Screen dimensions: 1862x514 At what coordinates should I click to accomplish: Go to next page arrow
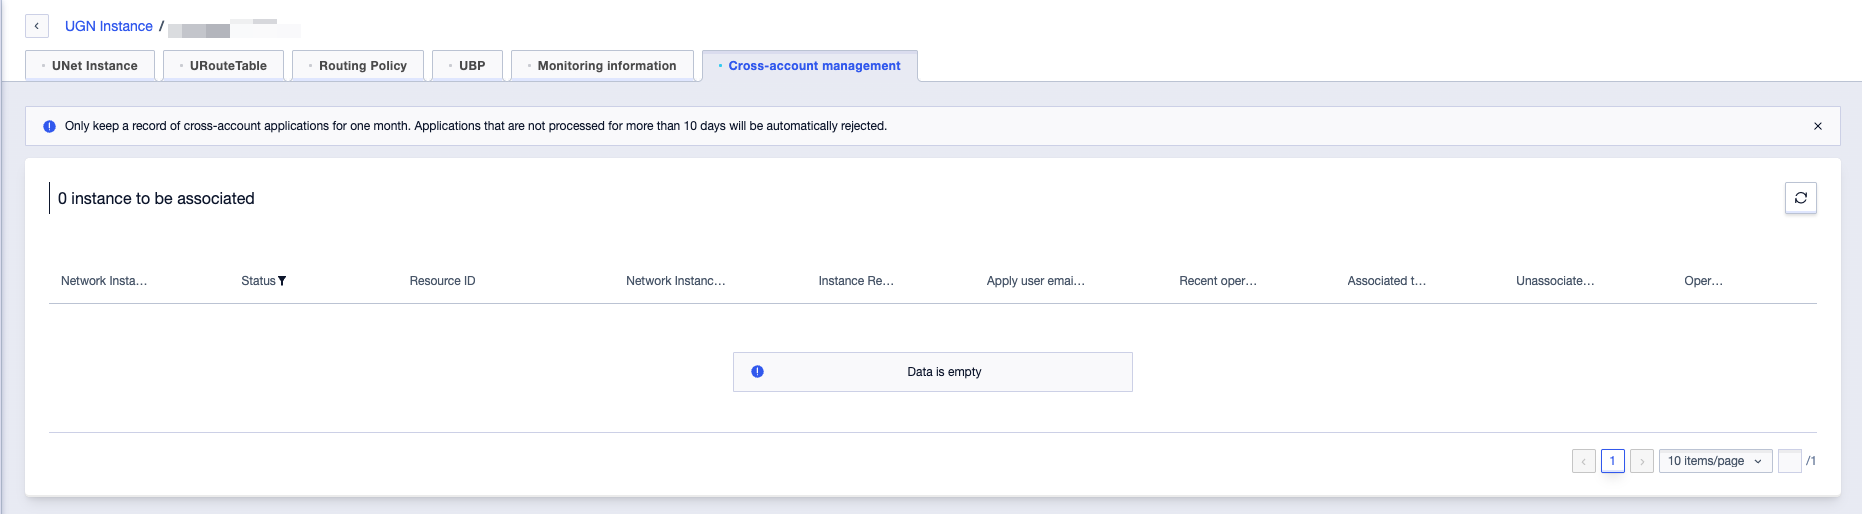[x=1641, y=461]
